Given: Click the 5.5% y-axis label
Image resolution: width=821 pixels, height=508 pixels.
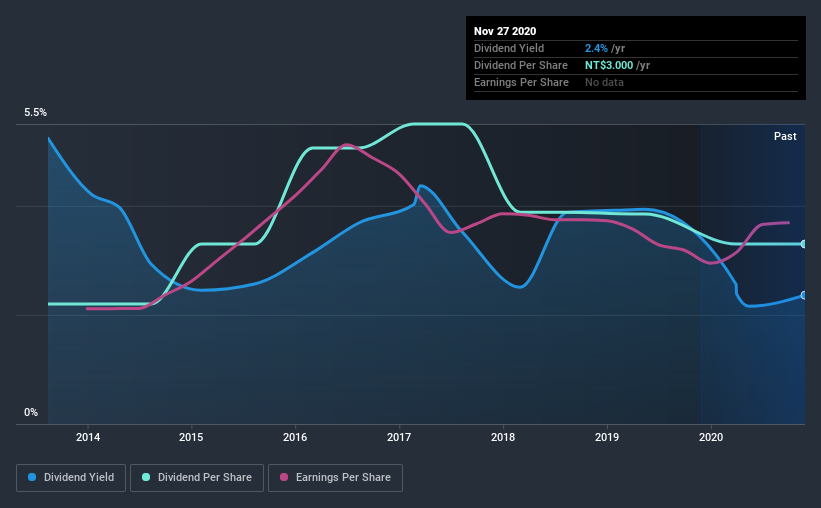Looking at the screenshot, I should [36, 113].
